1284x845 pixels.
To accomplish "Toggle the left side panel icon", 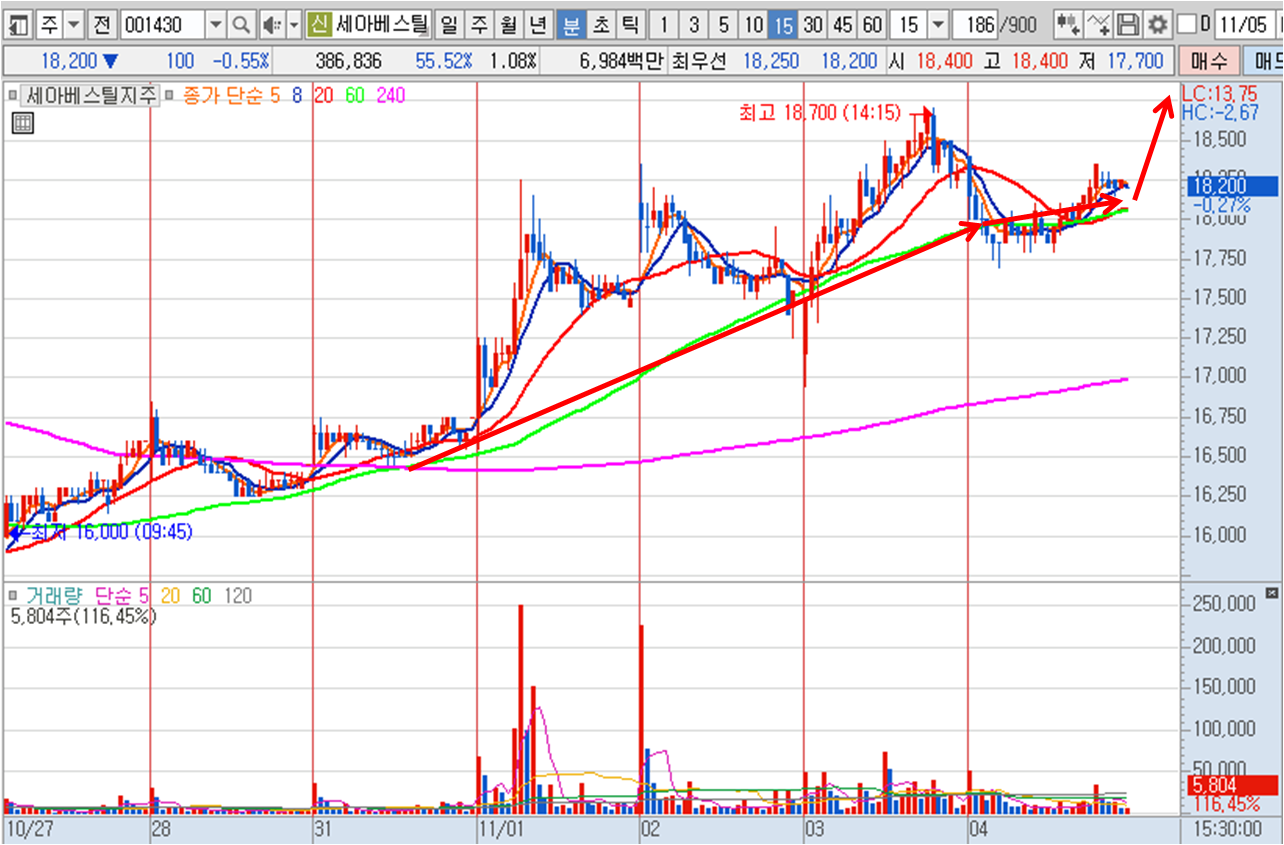I will coord(18,23).
